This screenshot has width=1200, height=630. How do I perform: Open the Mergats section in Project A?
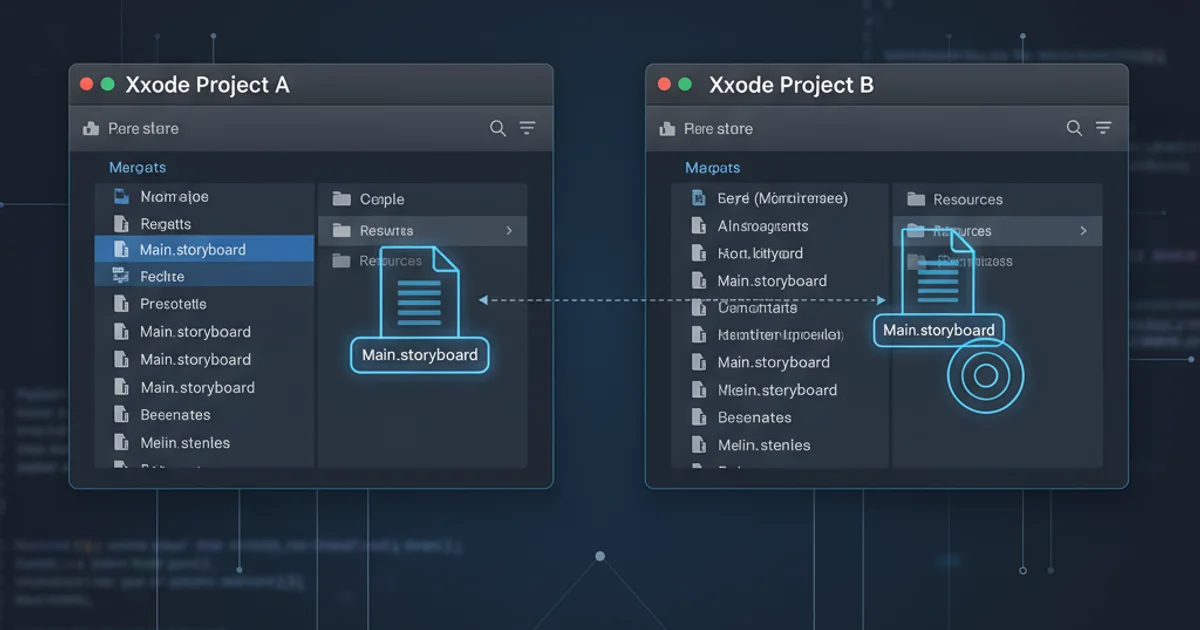click(137, 167)
